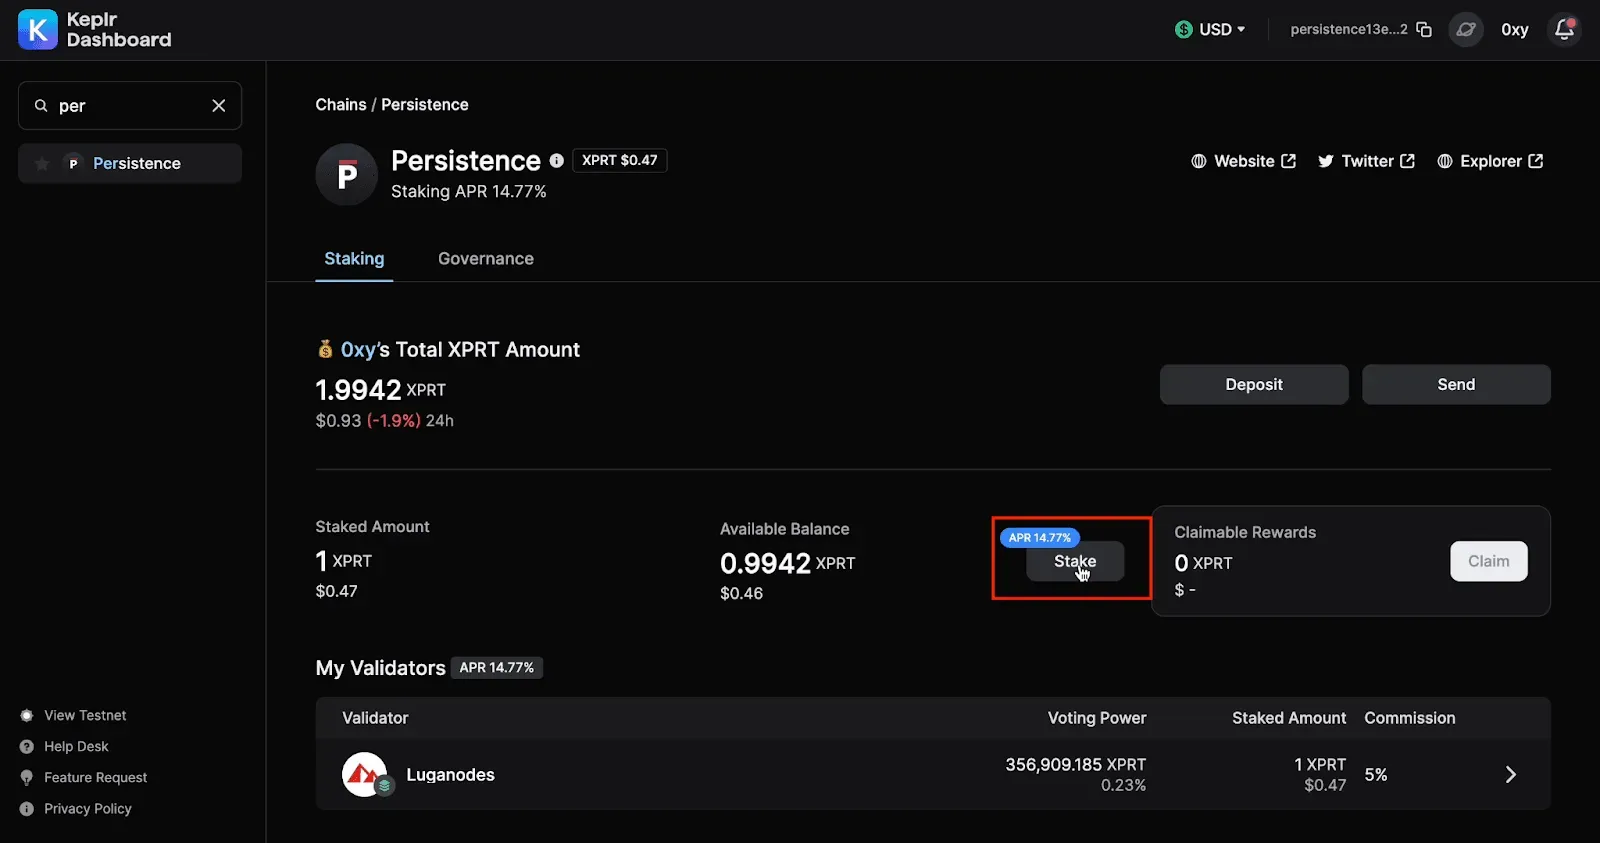Click the My Validators APR 14.77% badge
The width and height of the screenshot is (1600, 843).
point(497,668)
